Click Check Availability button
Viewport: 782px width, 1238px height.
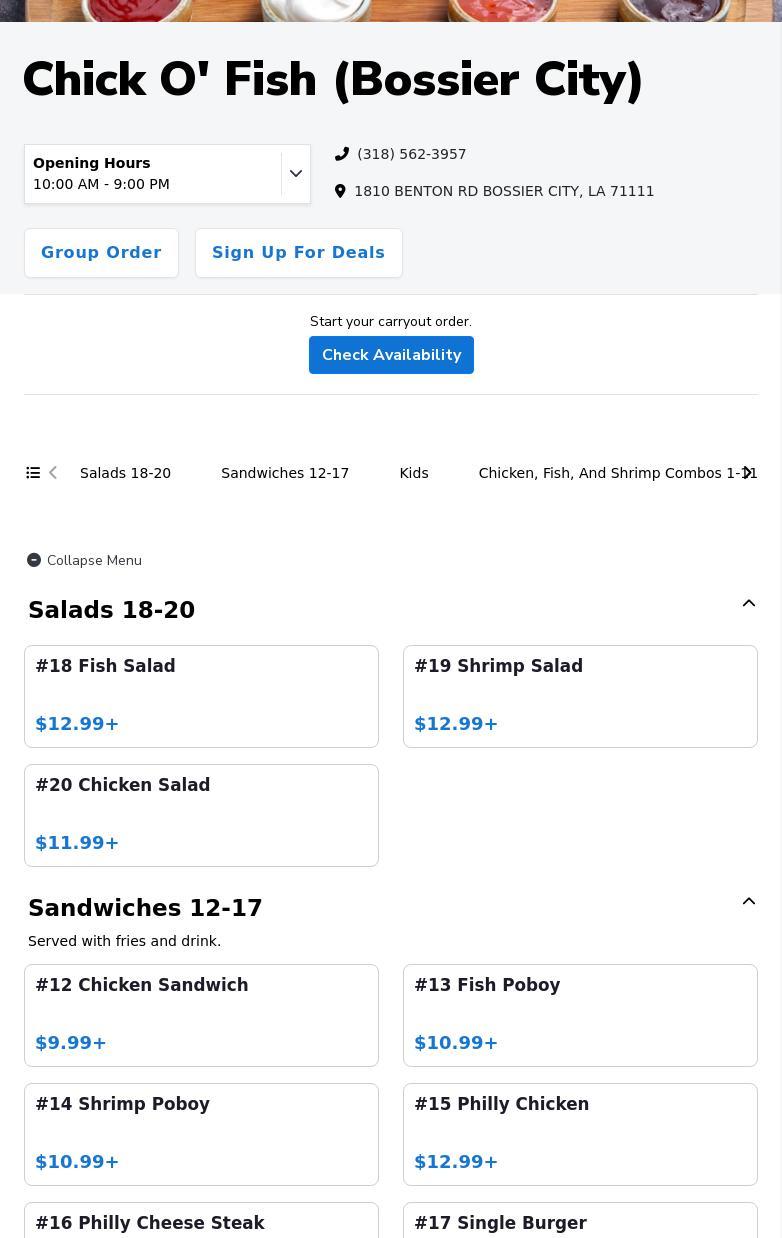391,355
